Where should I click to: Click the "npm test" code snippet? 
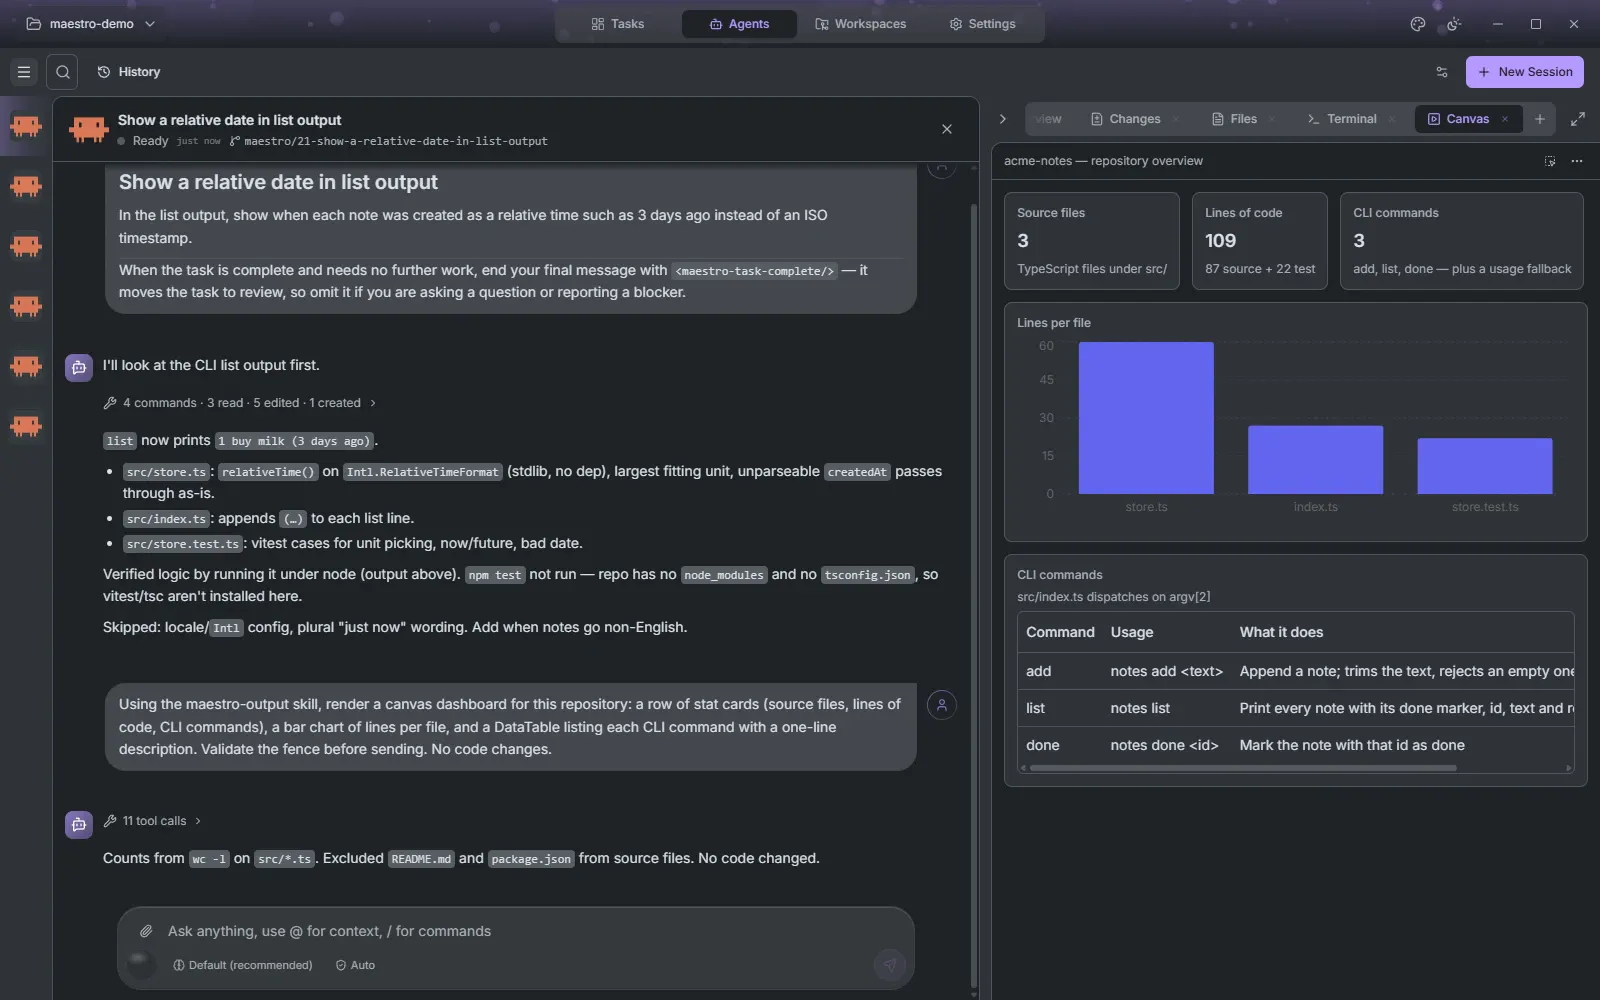tap(495, 575)
